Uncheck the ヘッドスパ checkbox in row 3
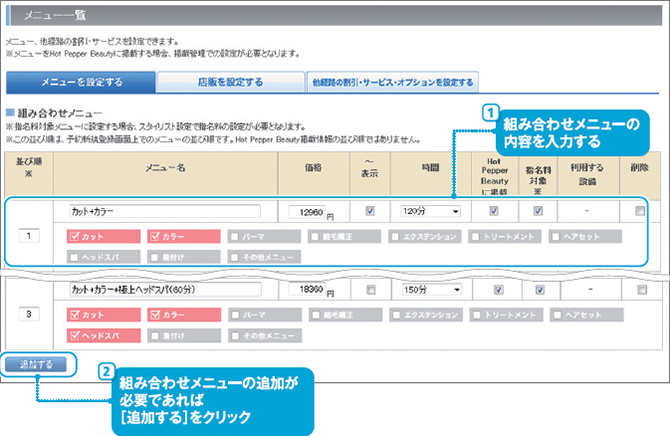This screenshot has width=670, height=436. tap(76, 334)
